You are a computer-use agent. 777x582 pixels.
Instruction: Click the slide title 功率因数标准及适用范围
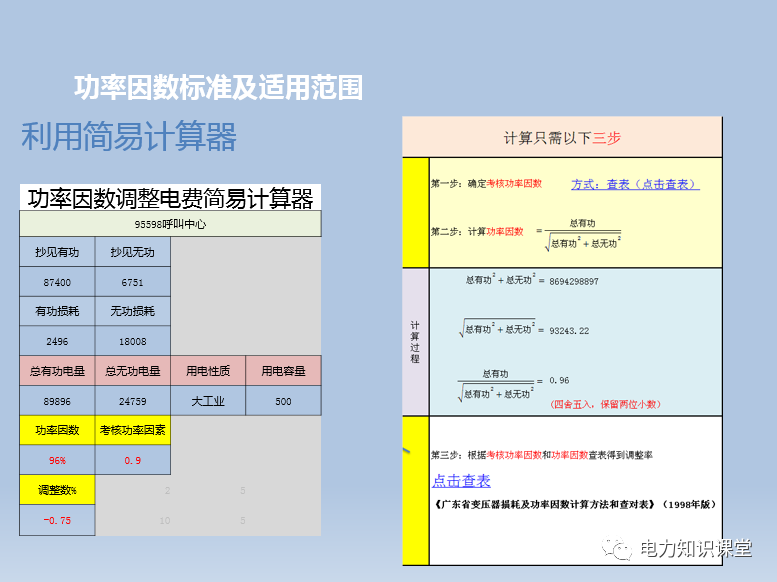click(219, 87)
